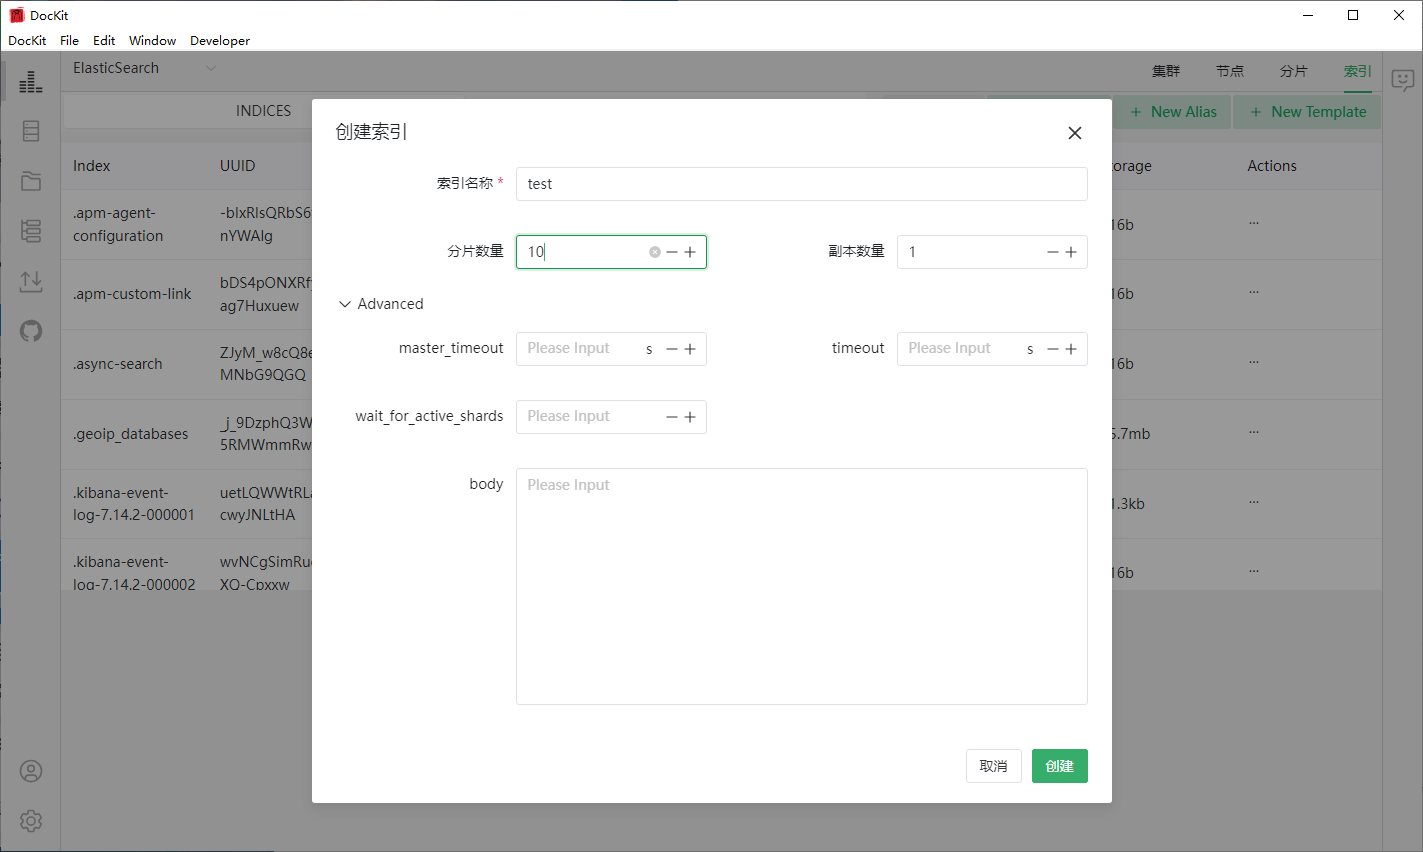
Task: Decrease master_timeout with minus button
Action: coord(672,349)
